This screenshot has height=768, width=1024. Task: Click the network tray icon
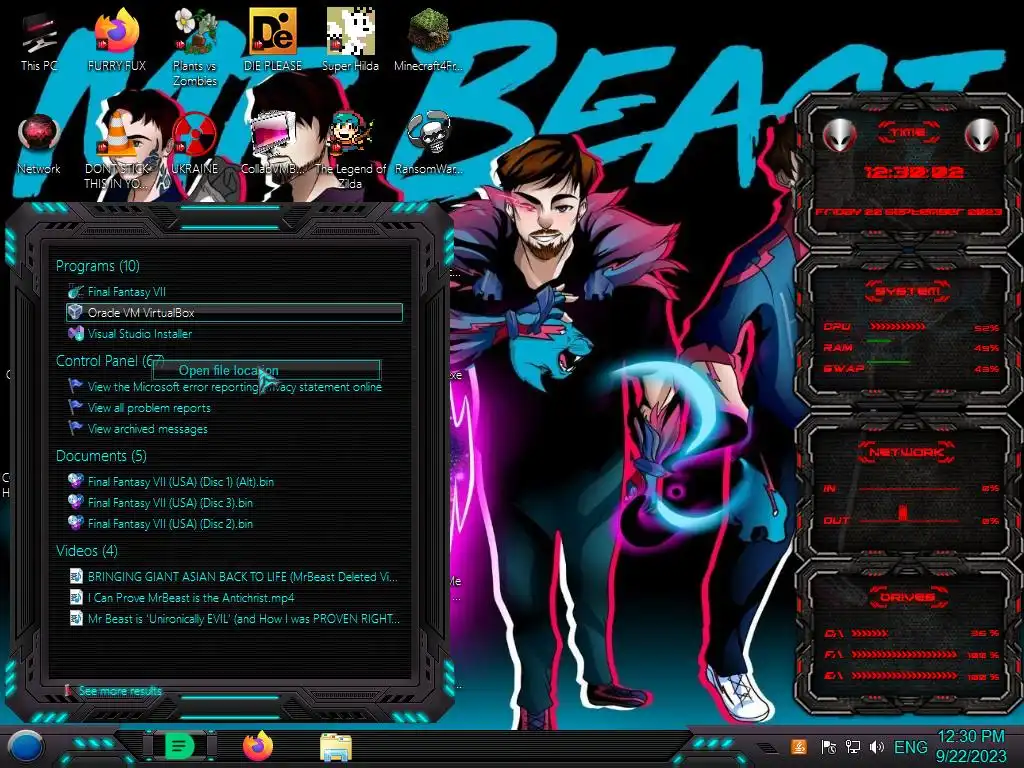coord(852,747)
